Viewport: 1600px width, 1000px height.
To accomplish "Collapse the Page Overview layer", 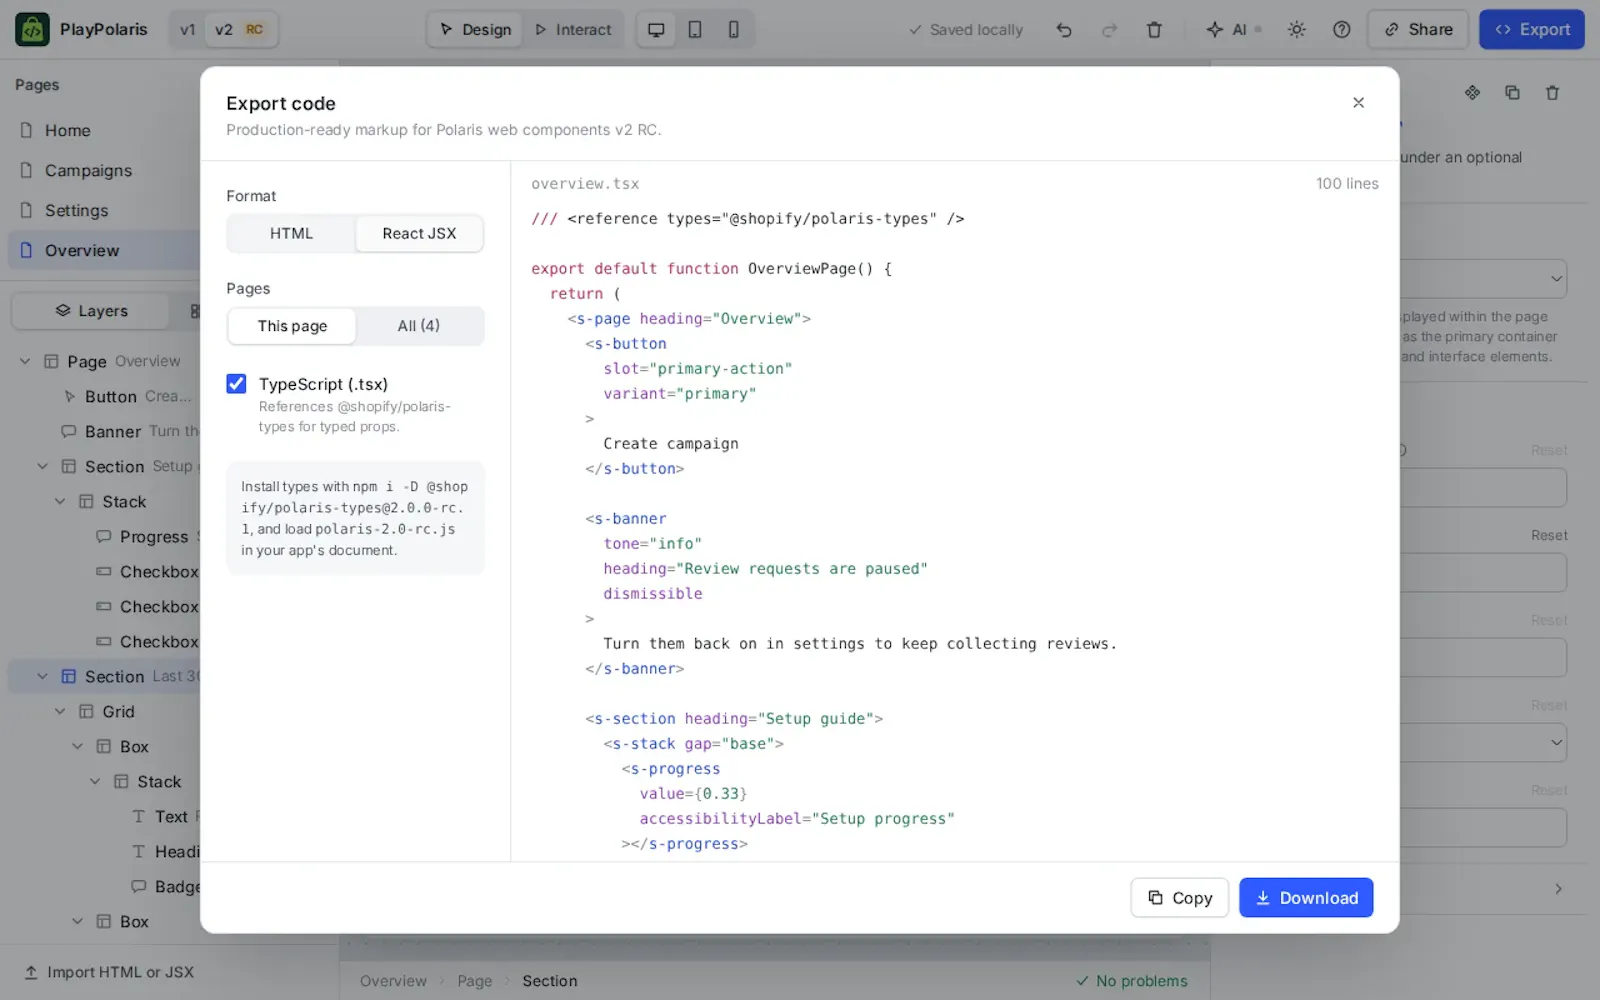I will click(x=25, y=361).
